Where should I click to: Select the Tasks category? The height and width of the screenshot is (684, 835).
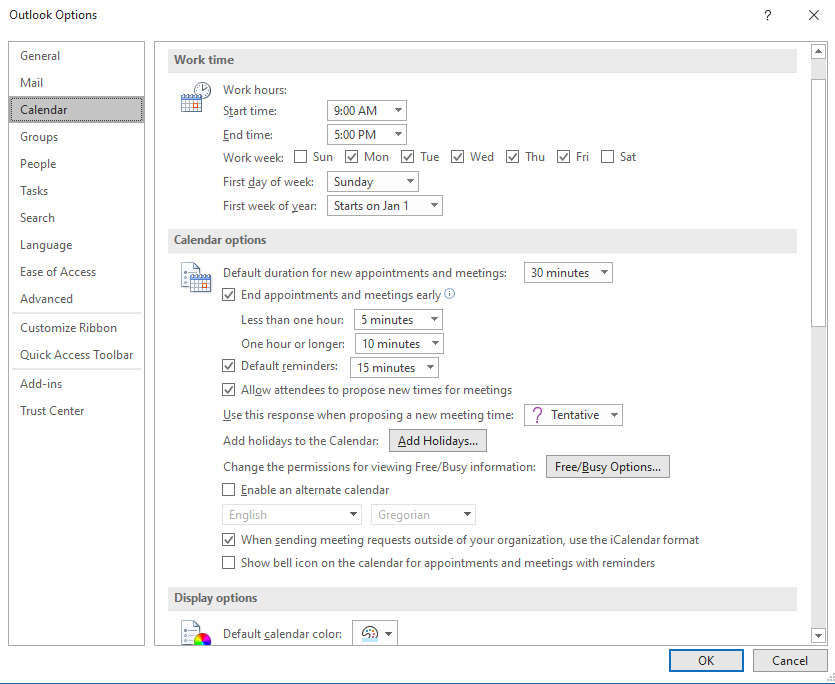76,191
